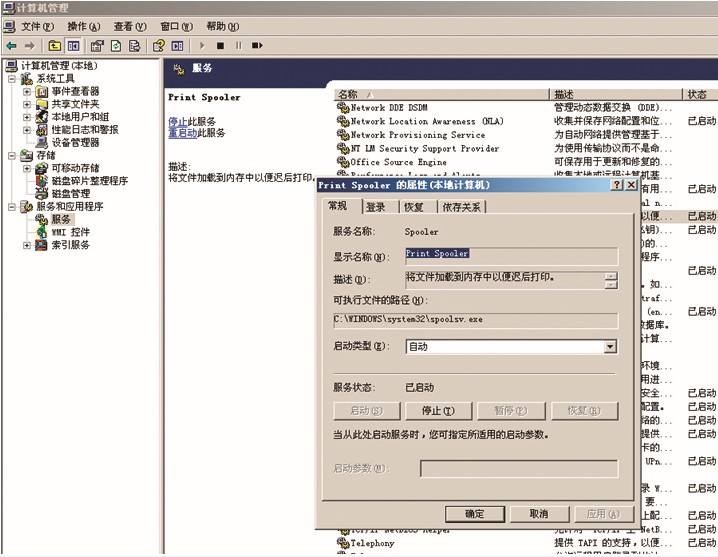Open the Properties toolbar icon
The width and height of the screenshot is (718, 557).
pyautogui.click(x=97, y=46)
